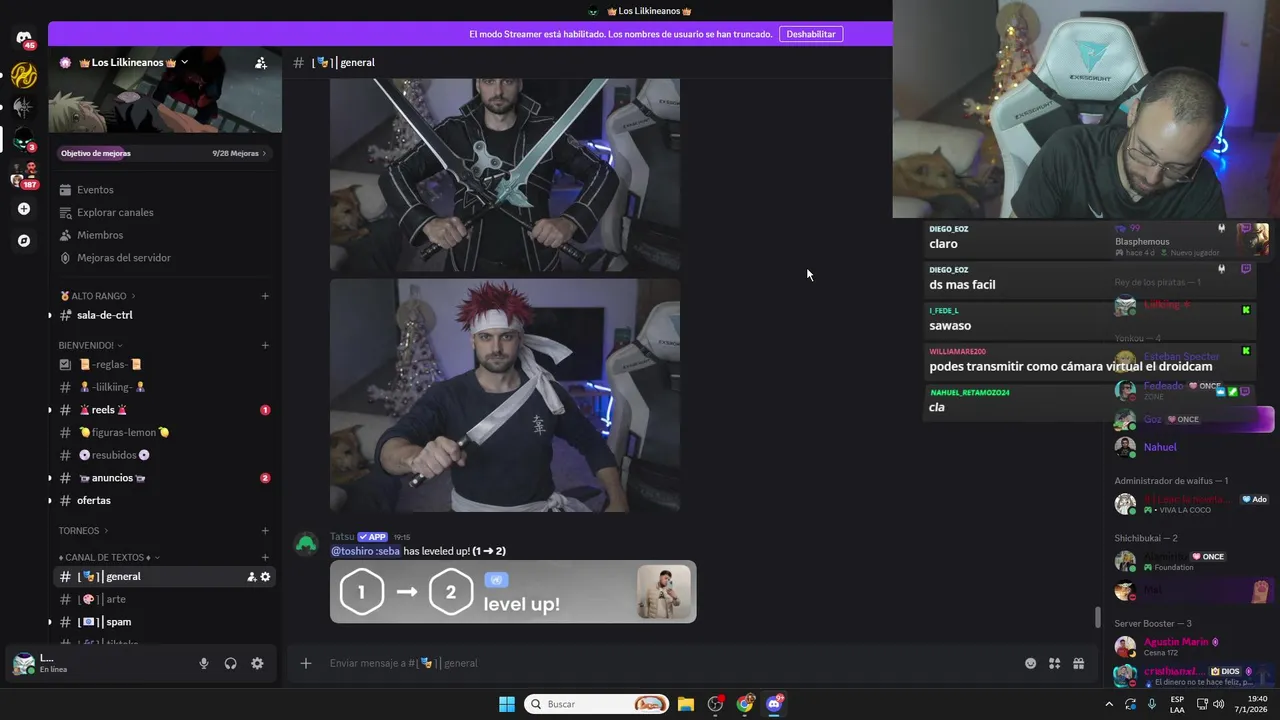The width and height of the screenshot is (1280, 720).
Task: Open the server folder with 187 badge
Action: [x=24, y=175]
